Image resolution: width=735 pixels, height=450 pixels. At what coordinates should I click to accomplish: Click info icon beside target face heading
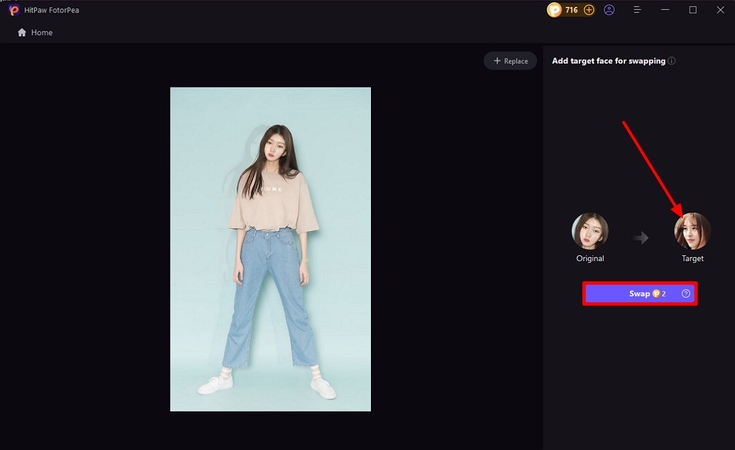pos(672,61)
